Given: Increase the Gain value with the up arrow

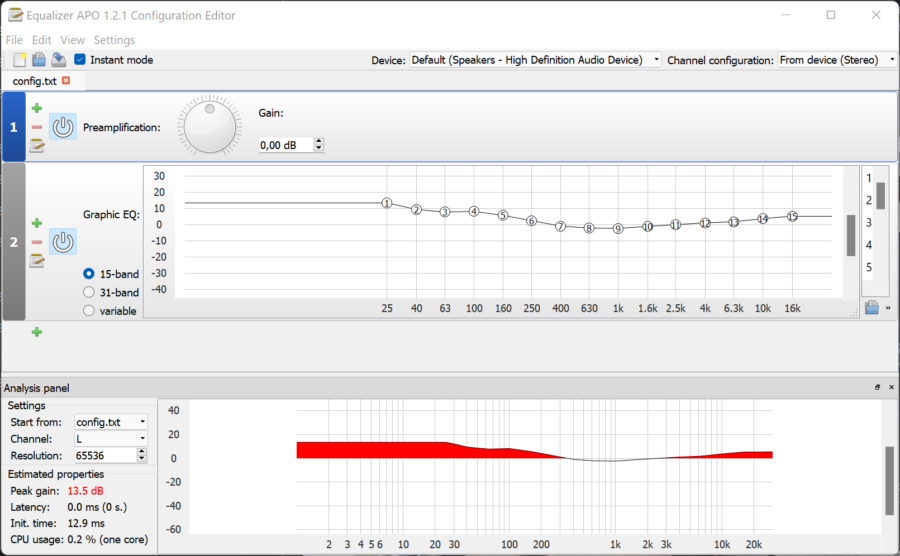Looking at the screenshot, I should coord(319,141).
